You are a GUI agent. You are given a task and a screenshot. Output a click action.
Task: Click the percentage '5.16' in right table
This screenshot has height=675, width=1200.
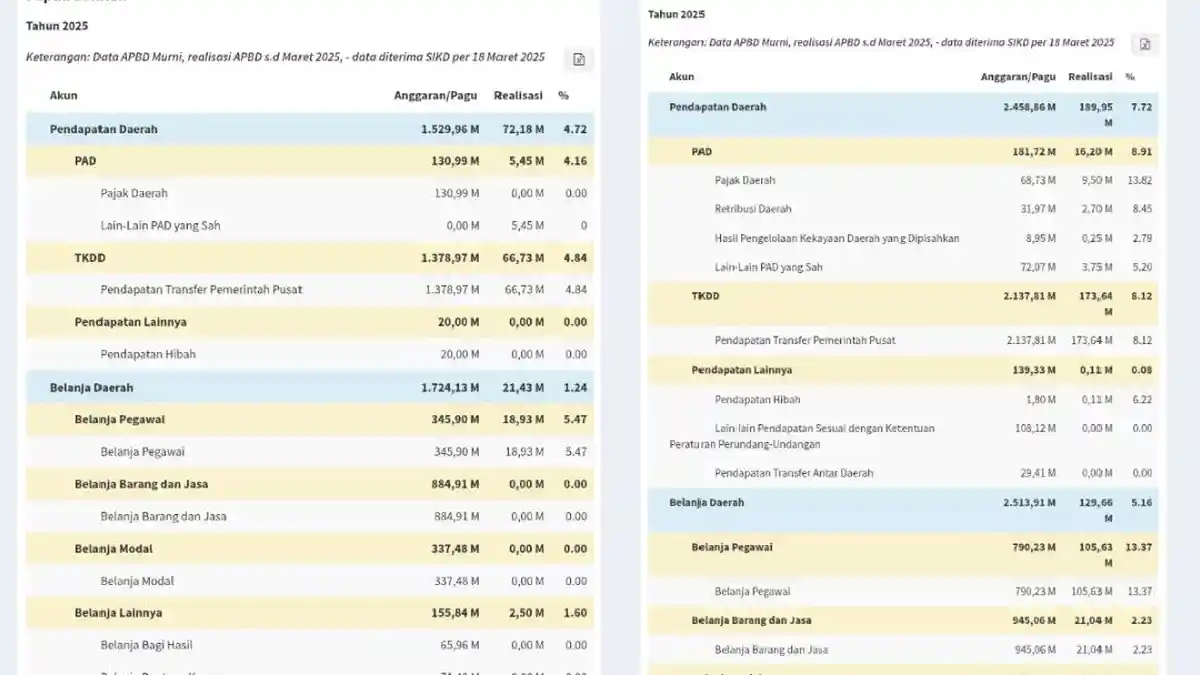coord(1141,503)
